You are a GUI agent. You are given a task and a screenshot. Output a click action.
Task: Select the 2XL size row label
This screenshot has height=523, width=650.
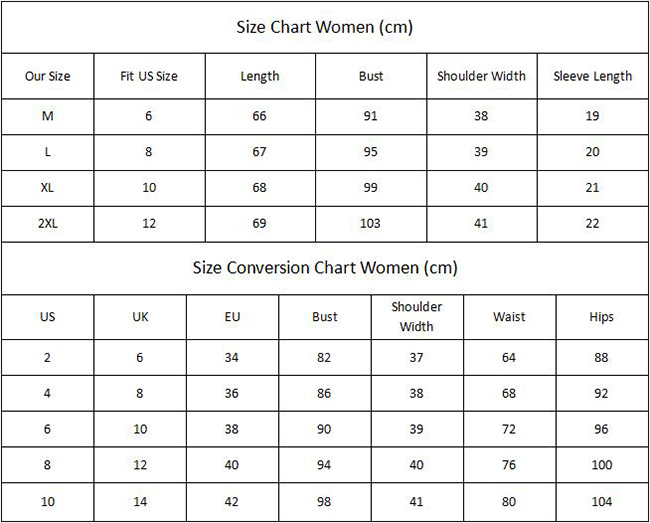coord(48,224)
